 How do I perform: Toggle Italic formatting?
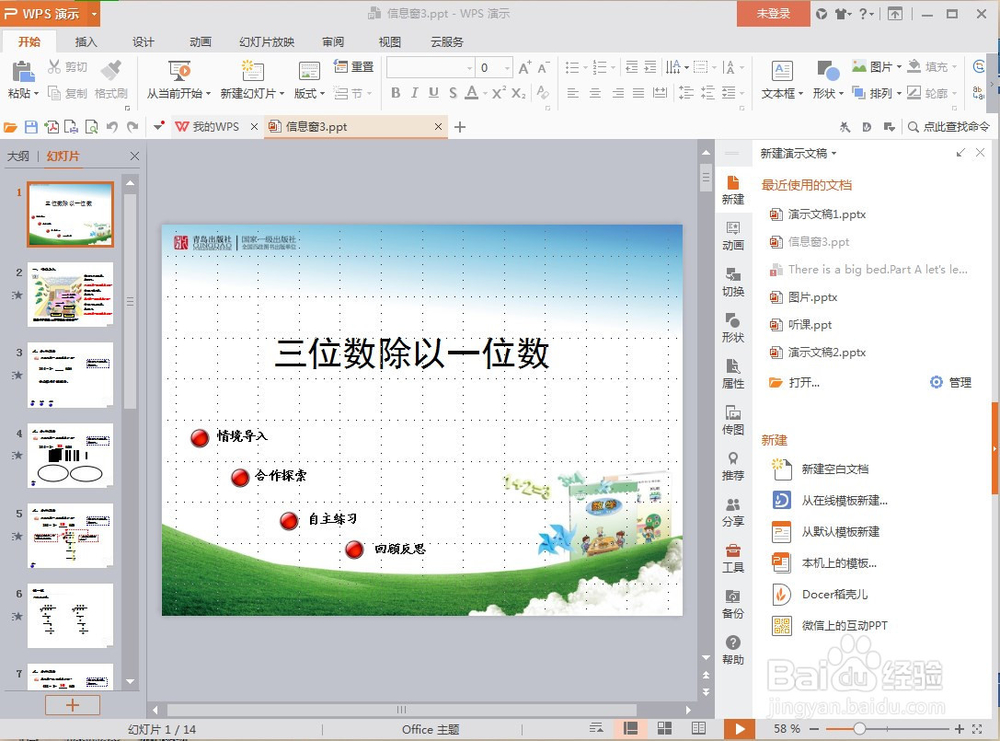(x=415, y=93)
